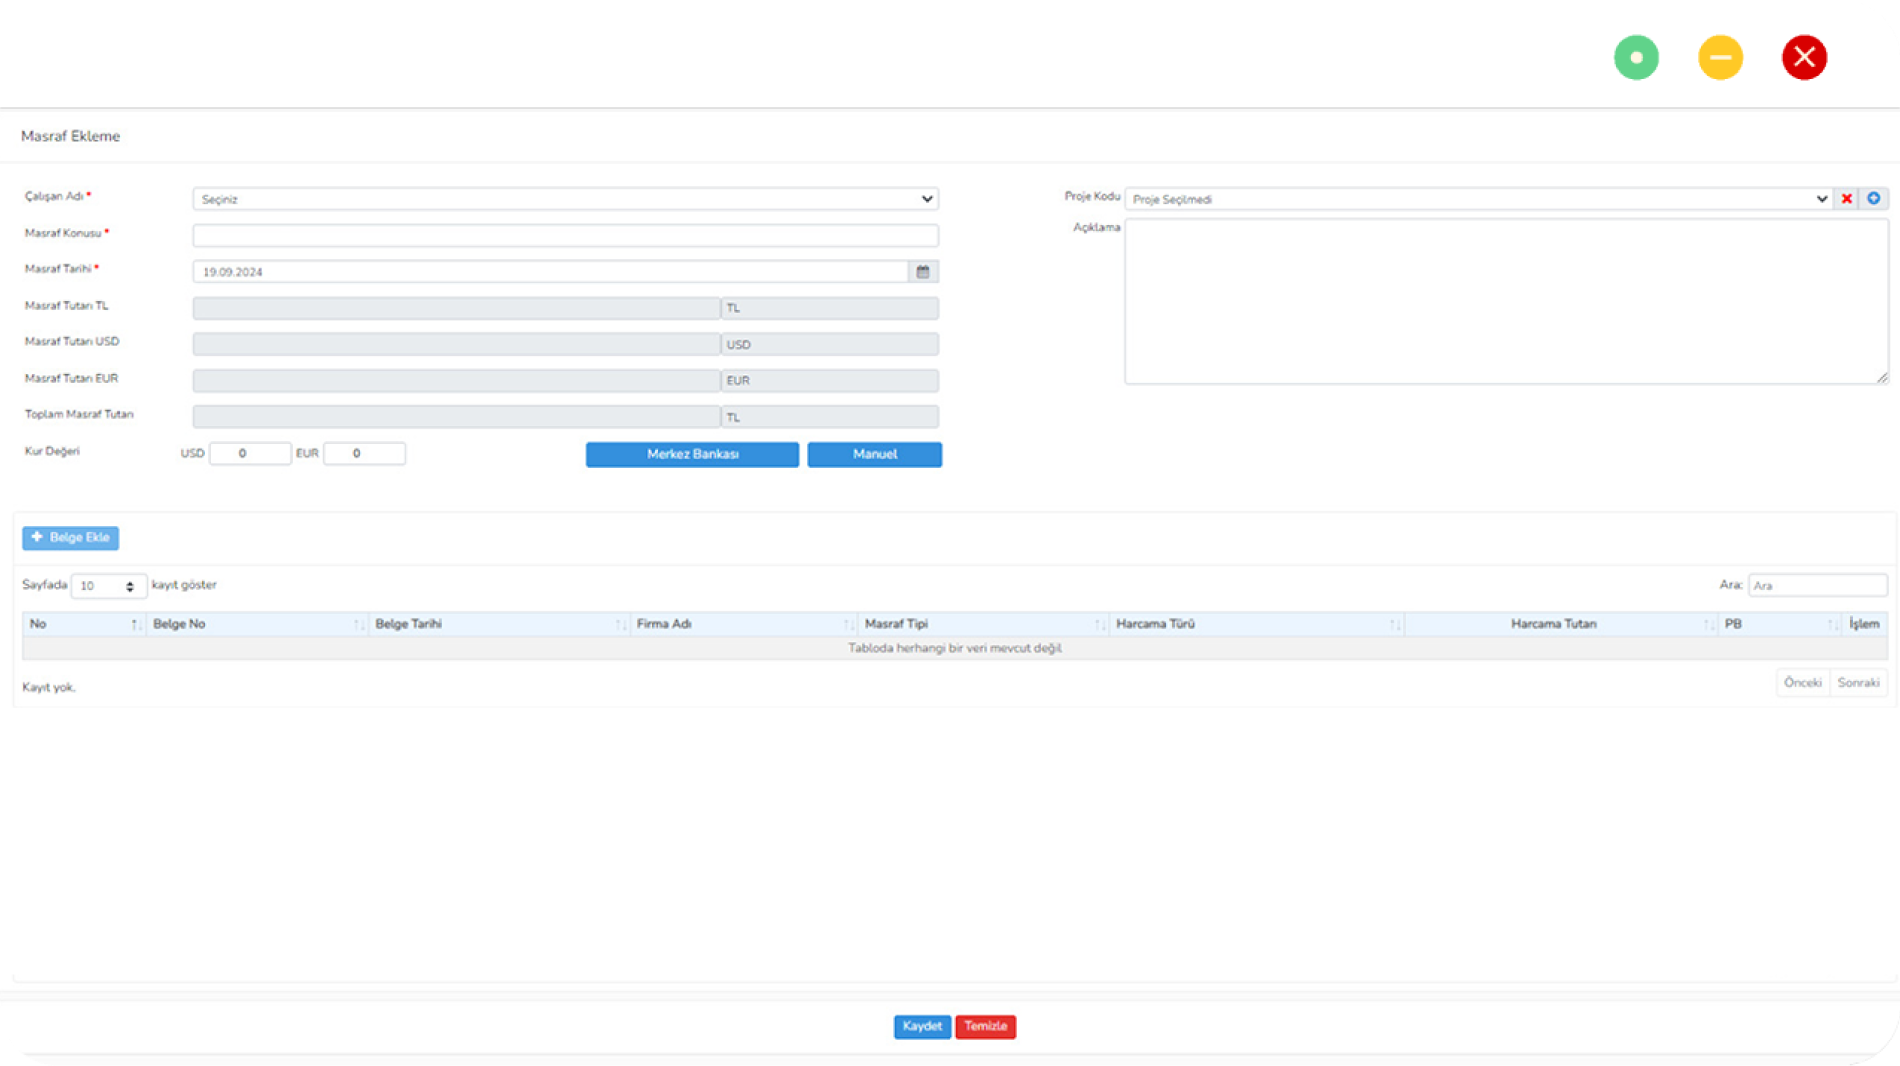Click the Masraf Ekleme page title
This screenshot has width=1900, height=1066.
pyautogui.click(x=70, y=136)
